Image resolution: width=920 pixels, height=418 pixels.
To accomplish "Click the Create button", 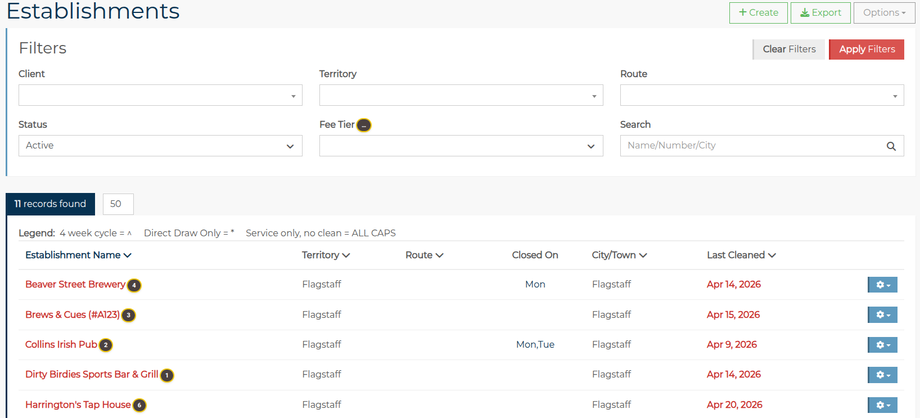I will 758,13.
